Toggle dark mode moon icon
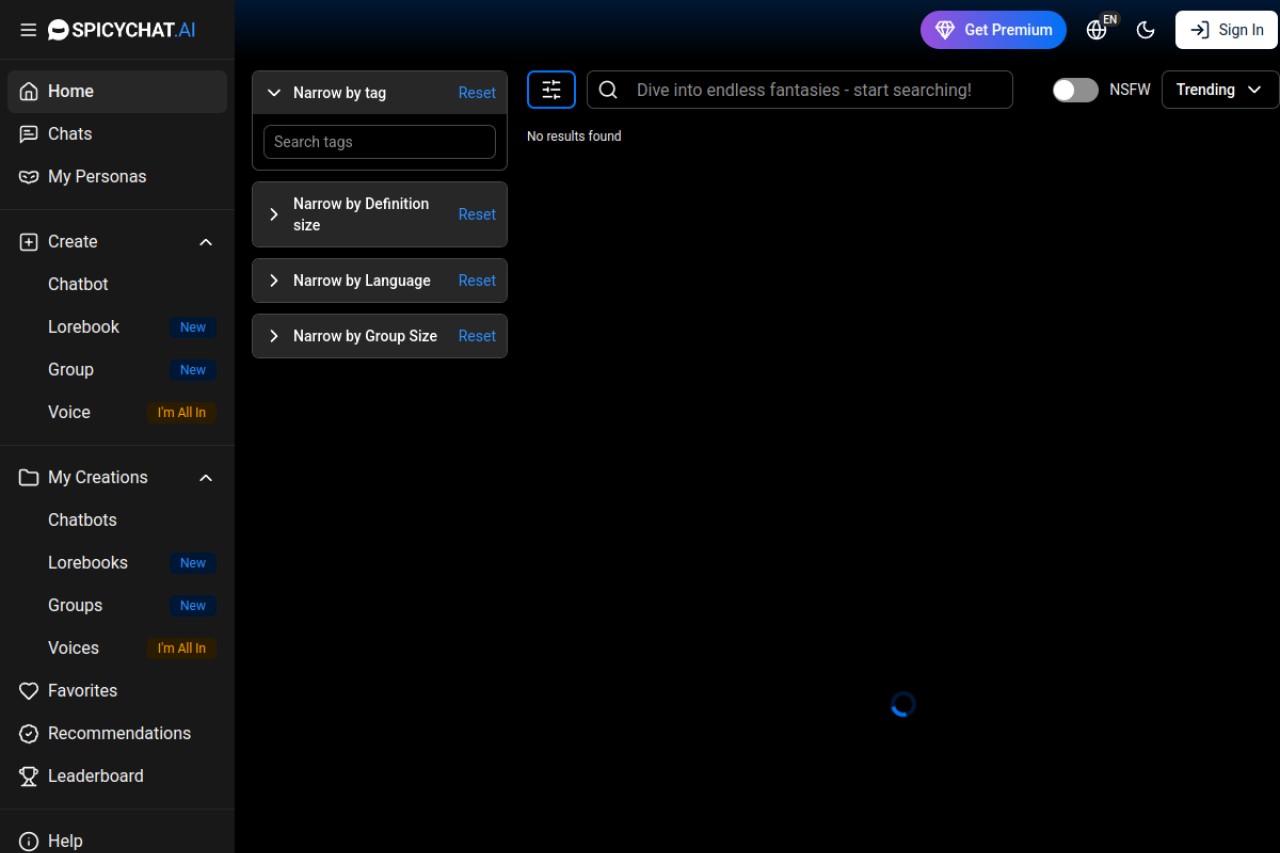 pos(1146,30)
